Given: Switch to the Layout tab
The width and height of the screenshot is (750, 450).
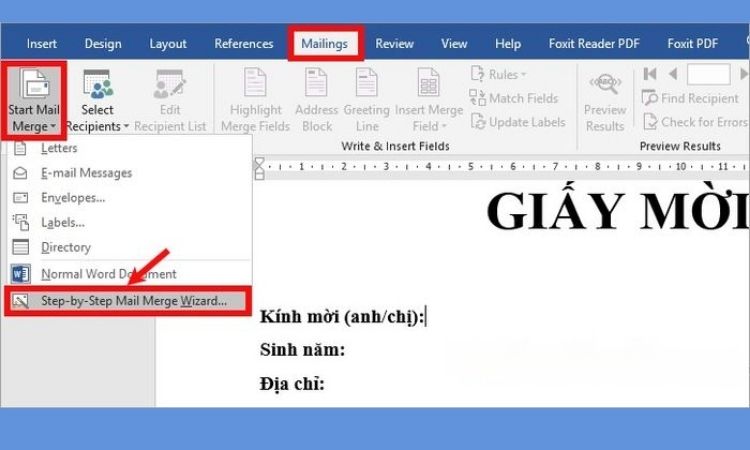Looking at the screenshot, I should point(168,44).
